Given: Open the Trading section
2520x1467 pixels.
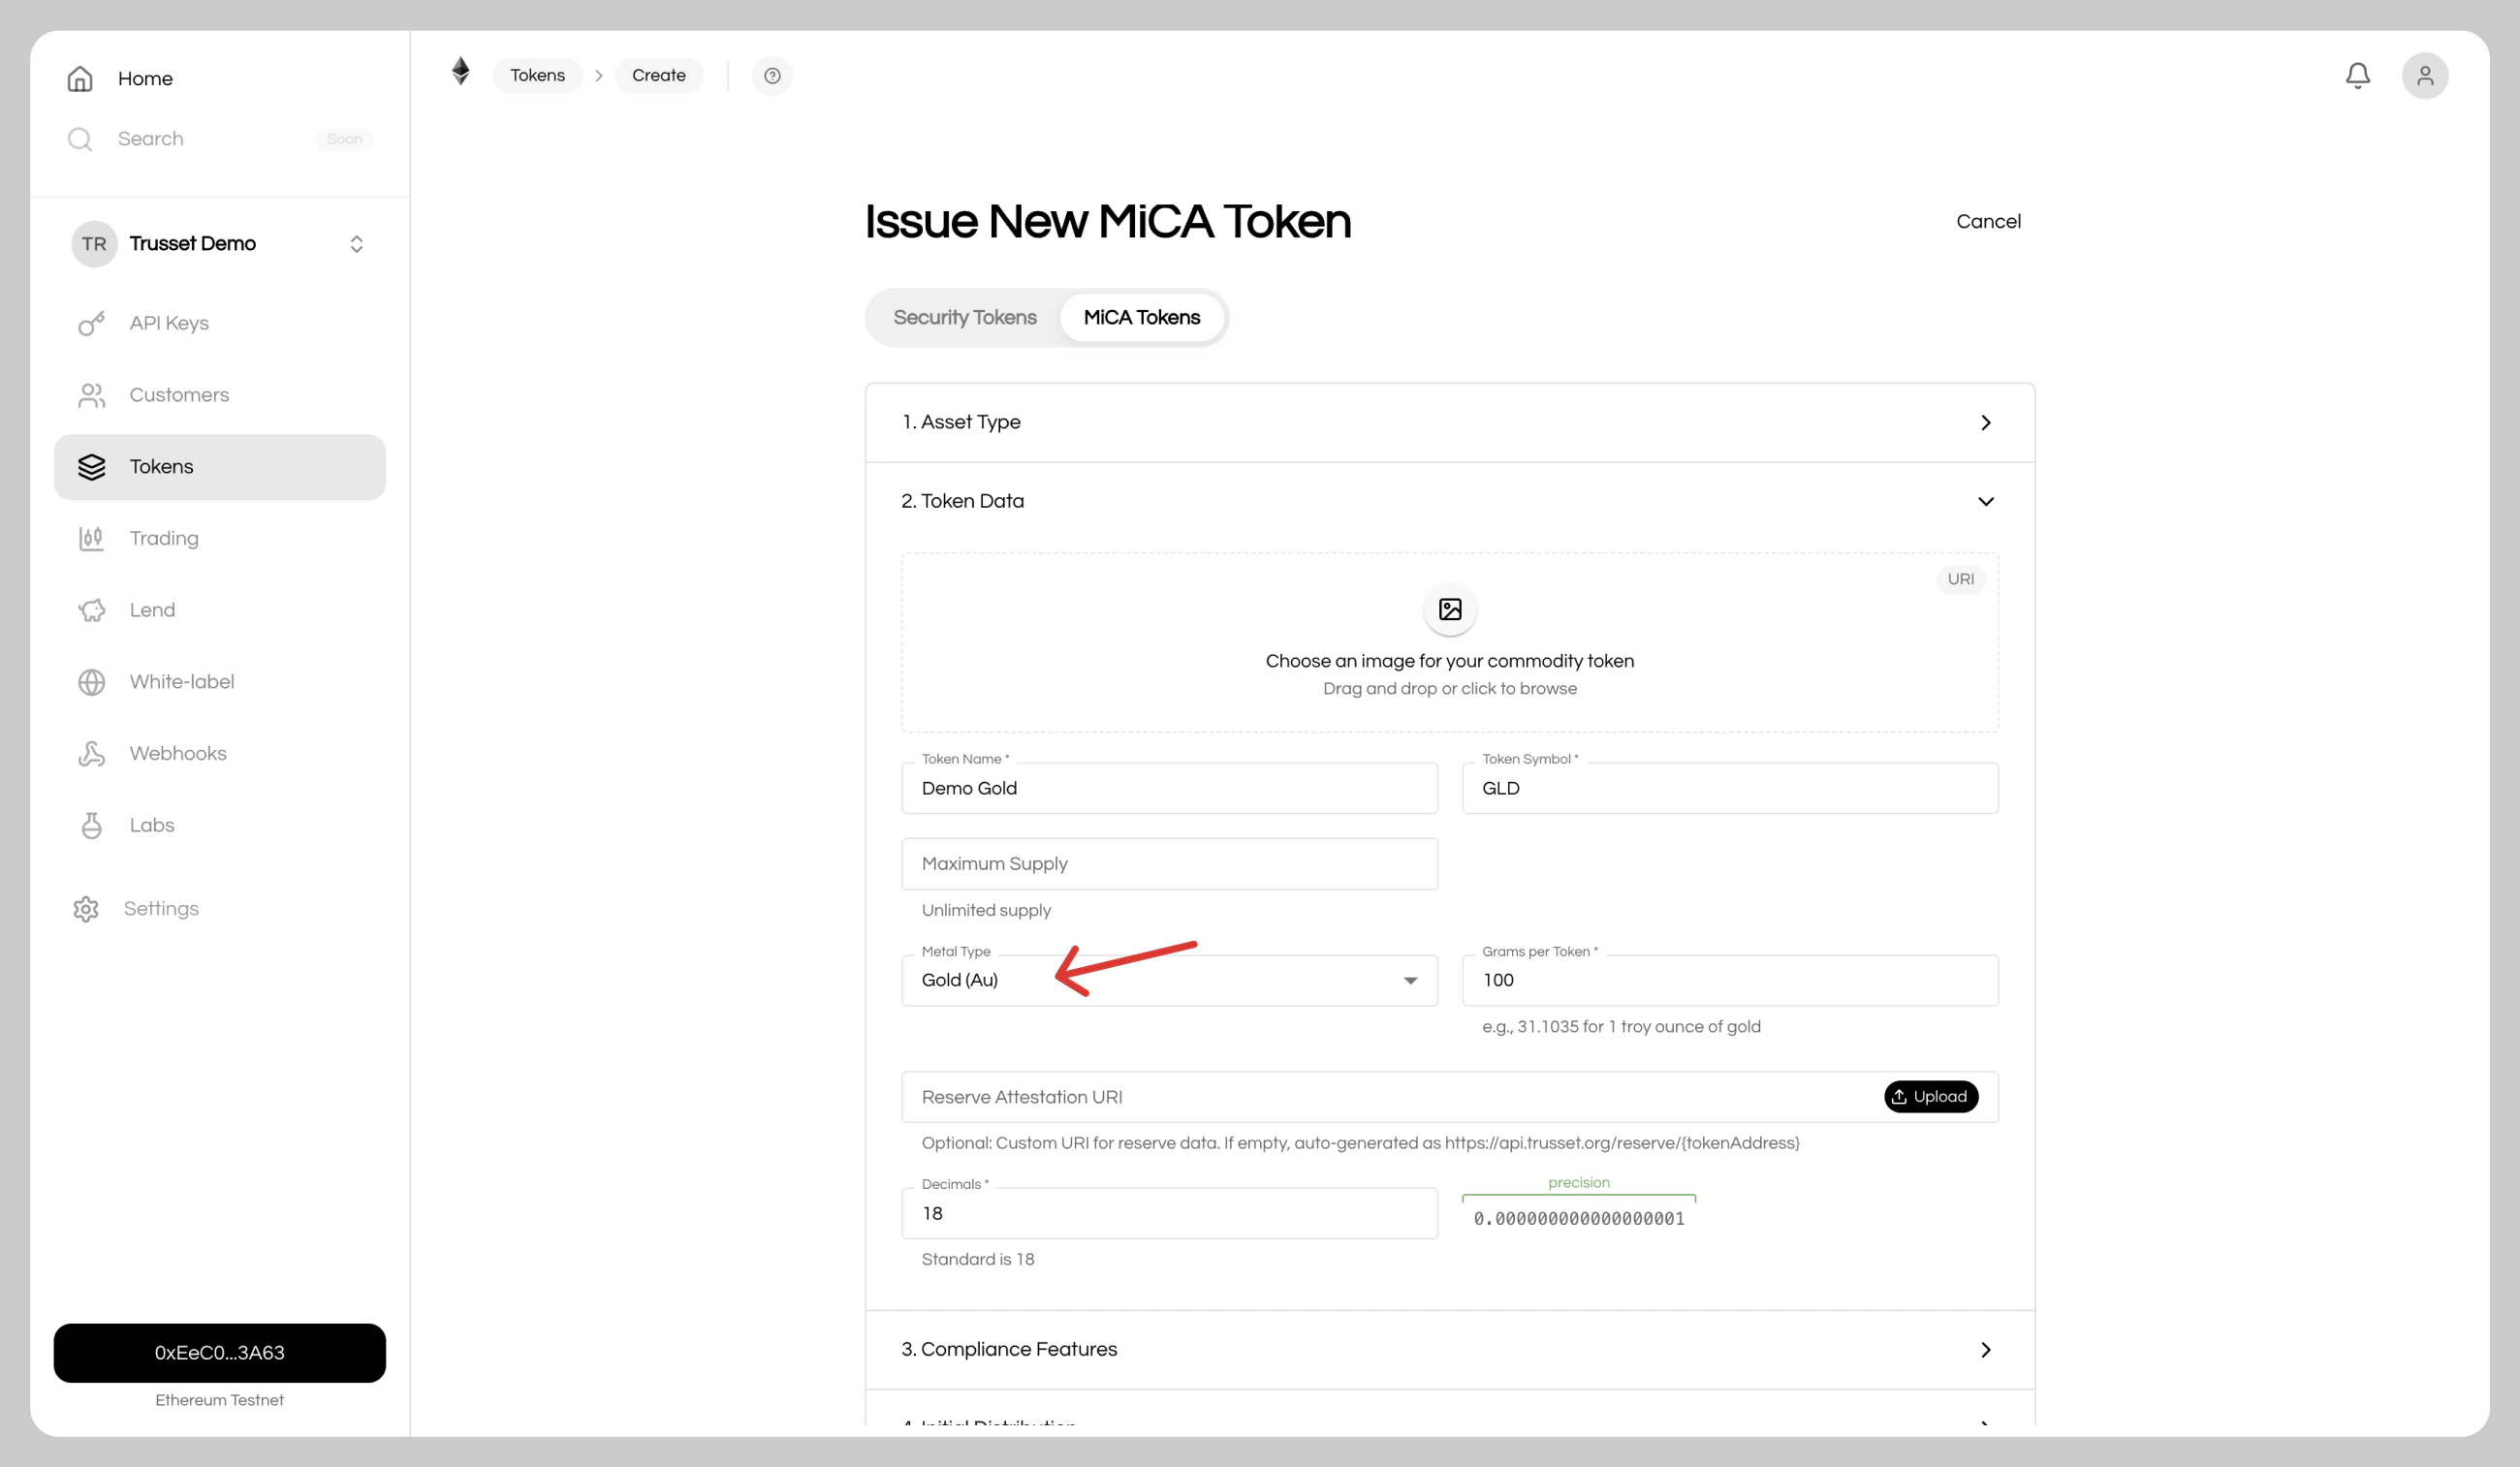Looking at the screenshot, I should click(x=164, y=538).
